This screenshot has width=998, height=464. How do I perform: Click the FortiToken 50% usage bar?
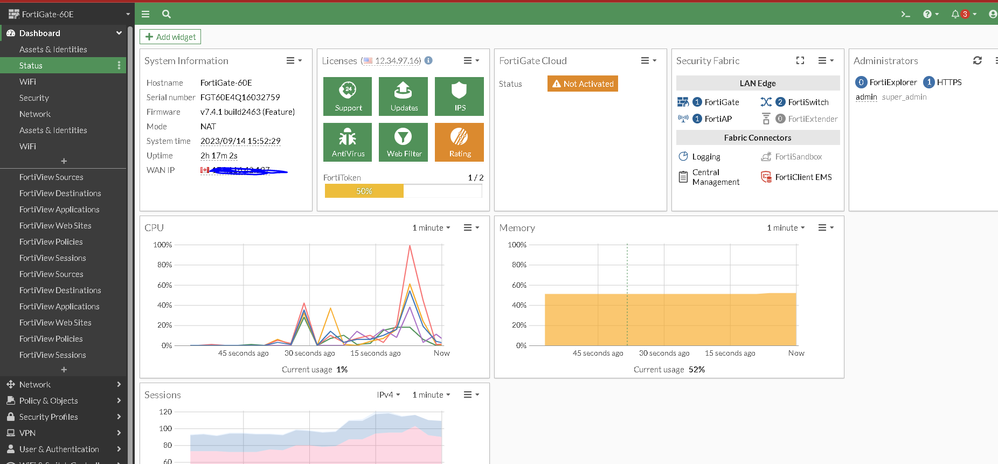364,190
